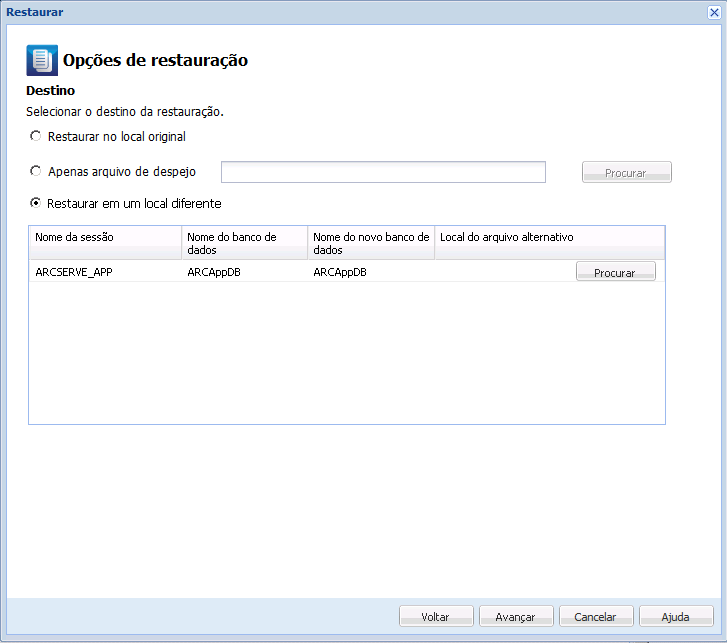727x643 pixels.
Task: Click ARCAppDB under database name column
Action: [244, 272]
